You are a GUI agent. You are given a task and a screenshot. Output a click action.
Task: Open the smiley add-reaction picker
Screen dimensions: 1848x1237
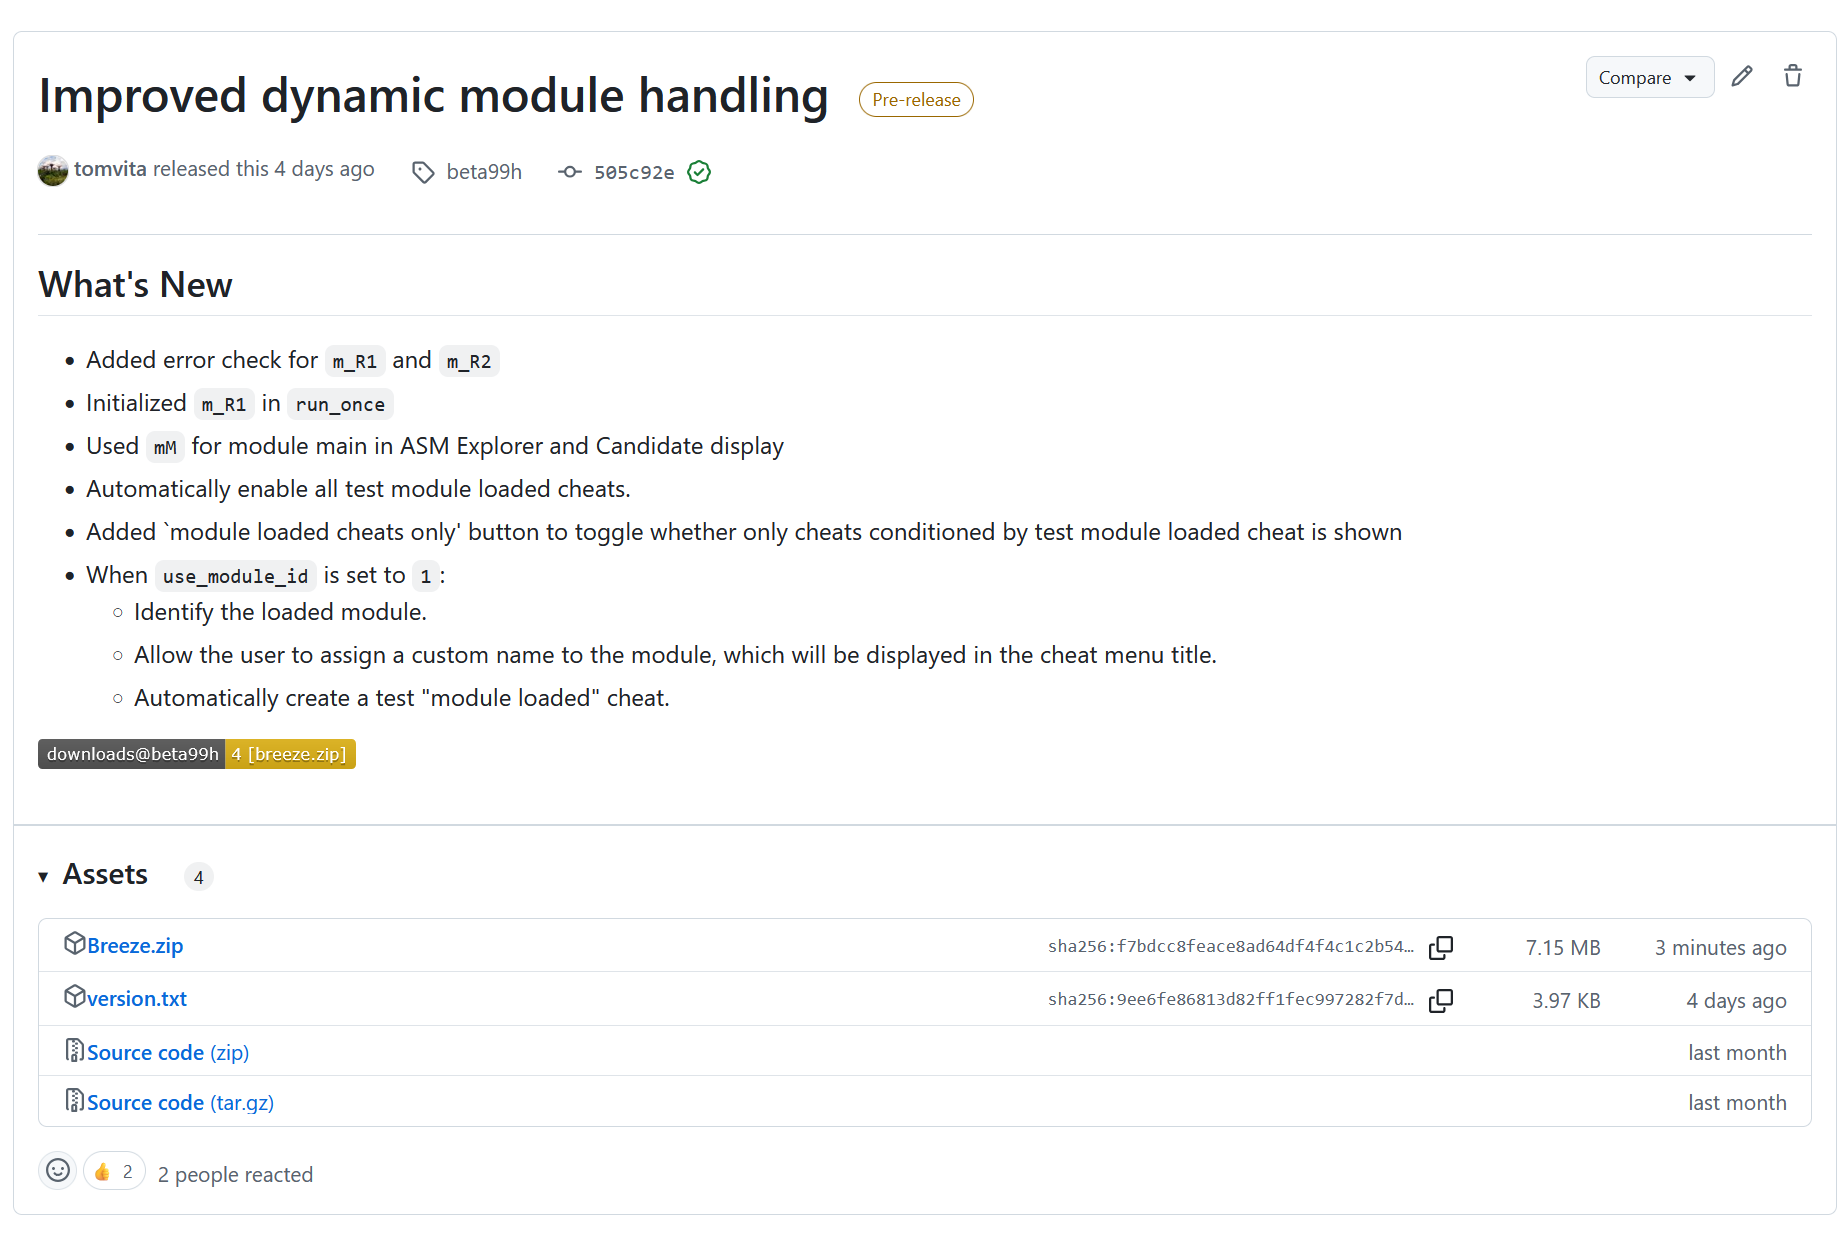[x=58, y=1171]
